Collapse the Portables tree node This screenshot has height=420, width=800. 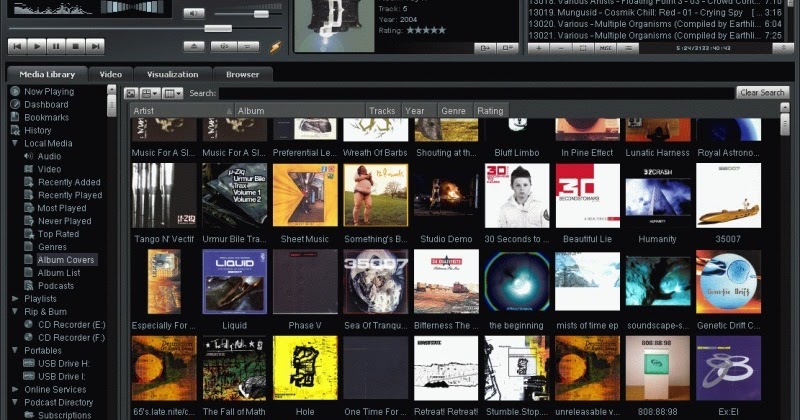[x=15, y=350]
